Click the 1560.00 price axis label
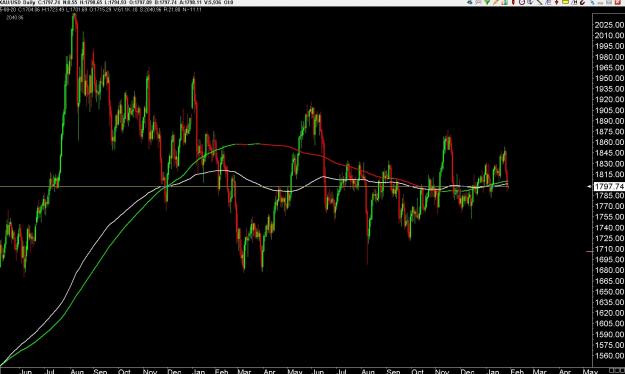Viewport: 625px width, 374px height. pyautogui.click(x=609, y=356)
